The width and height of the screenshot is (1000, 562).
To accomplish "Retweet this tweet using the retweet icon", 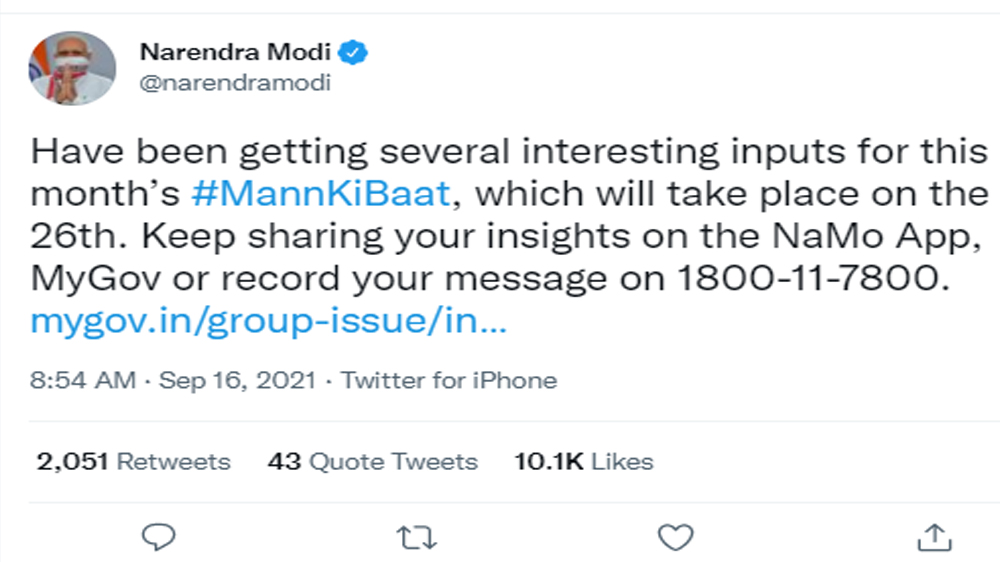I will tap(417, 538).
